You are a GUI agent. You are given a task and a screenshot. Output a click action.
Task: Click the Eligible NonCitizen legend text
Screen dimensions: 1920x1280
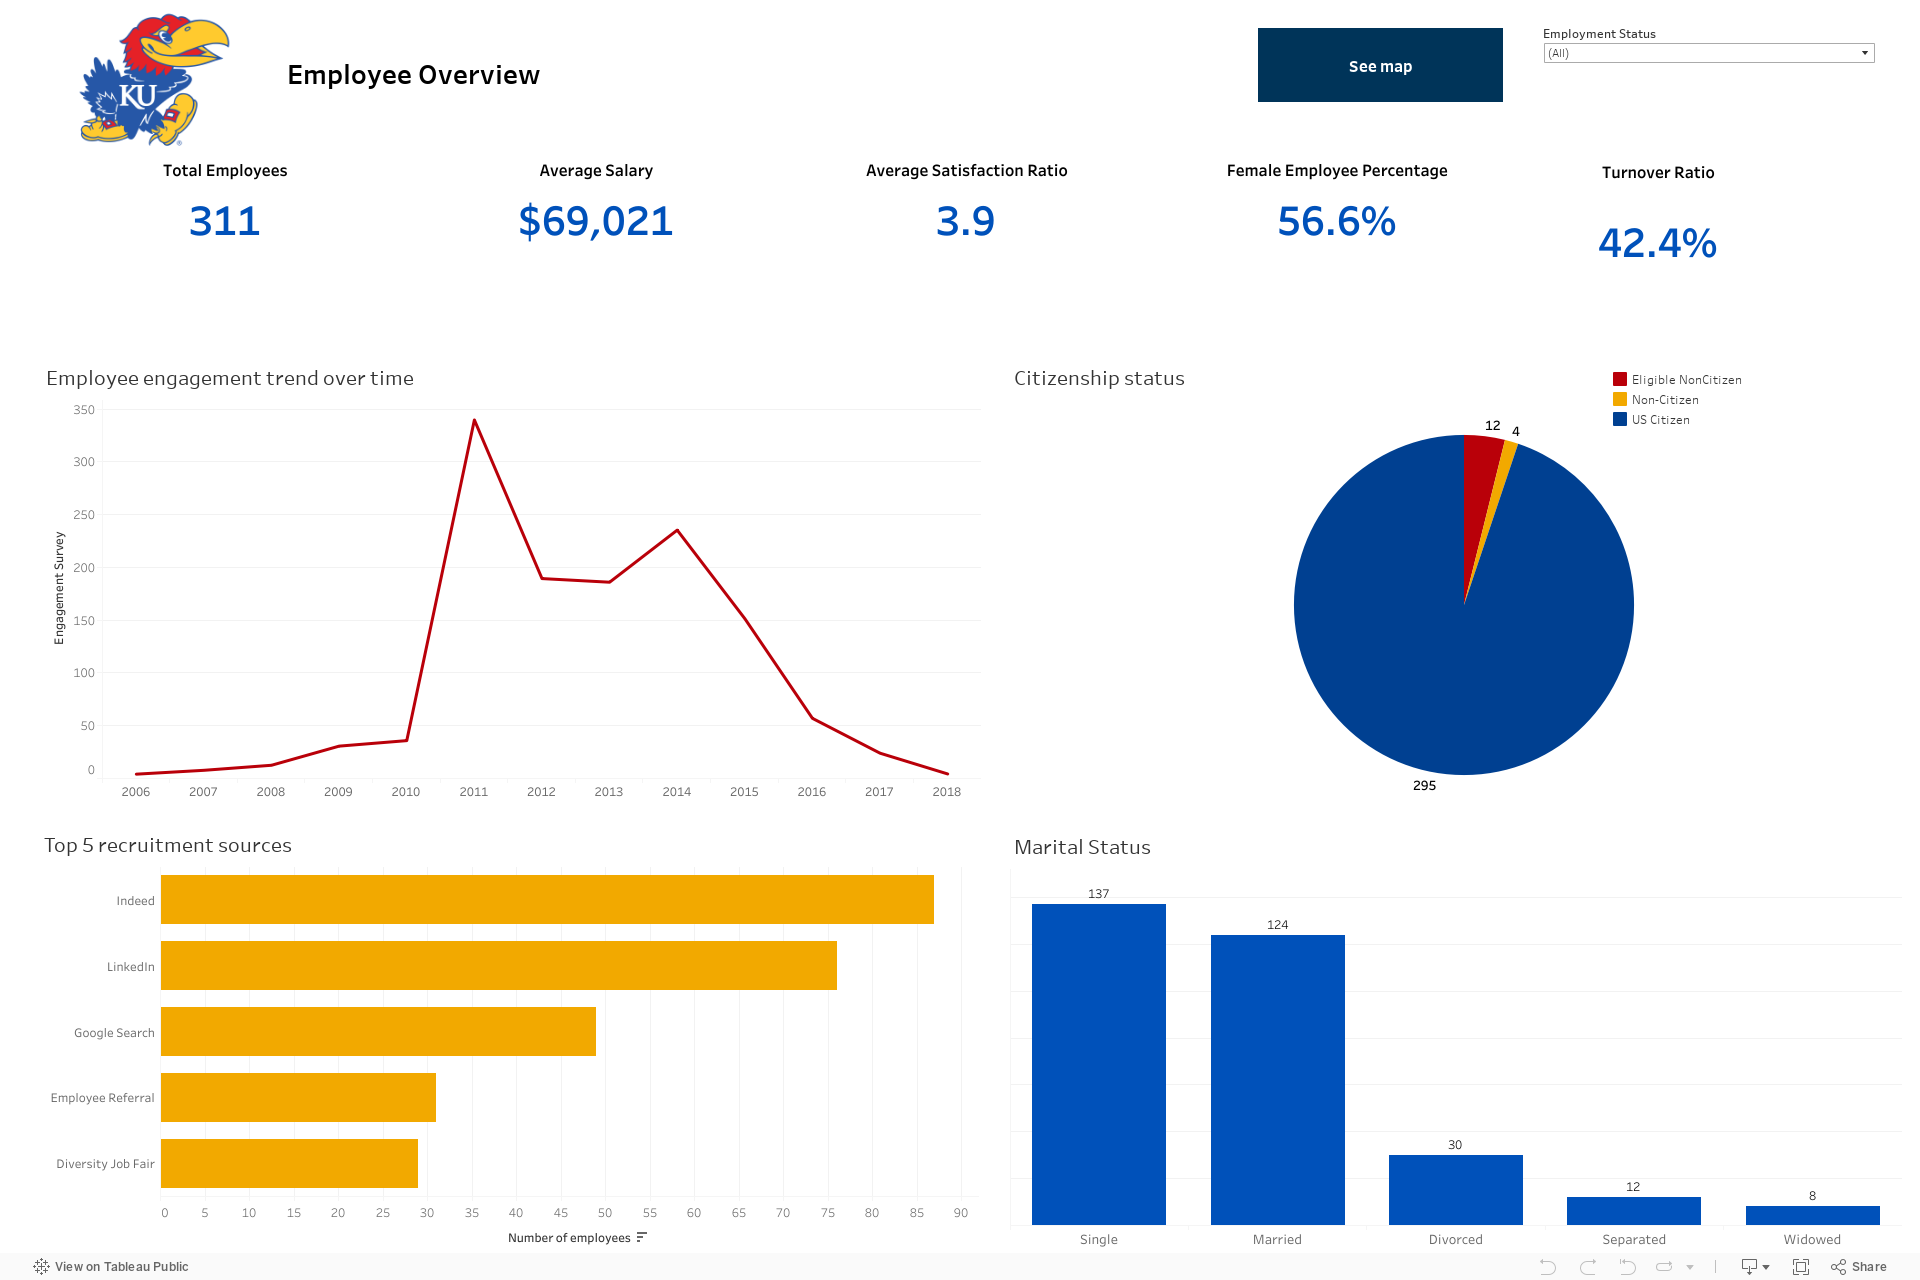(1687, 380)
